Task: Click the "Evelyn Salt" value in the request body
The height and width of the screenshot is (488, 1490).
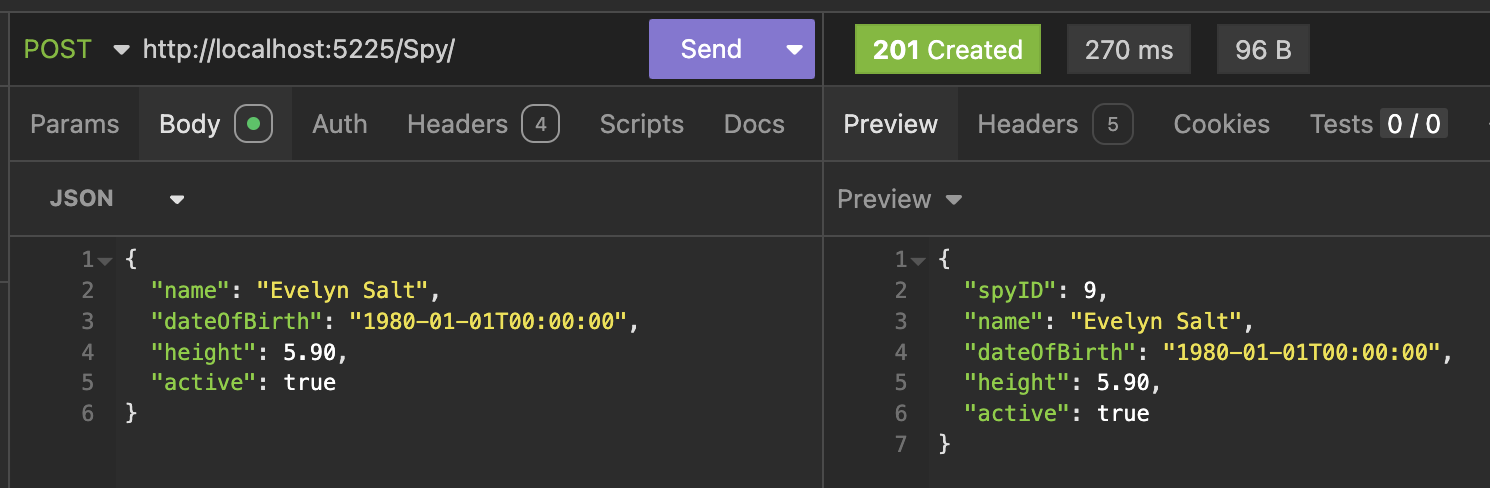Action: [343, 291]
